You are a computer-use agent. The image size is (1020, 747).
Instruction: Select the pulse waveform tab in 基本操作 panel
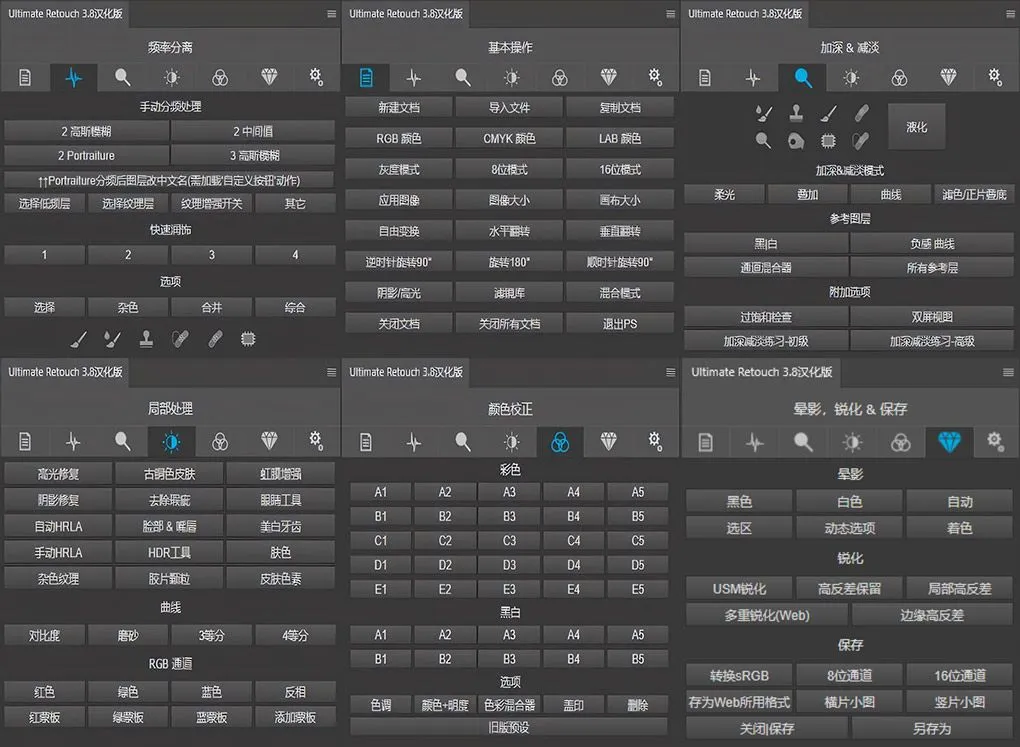click(x=413, y=77)
